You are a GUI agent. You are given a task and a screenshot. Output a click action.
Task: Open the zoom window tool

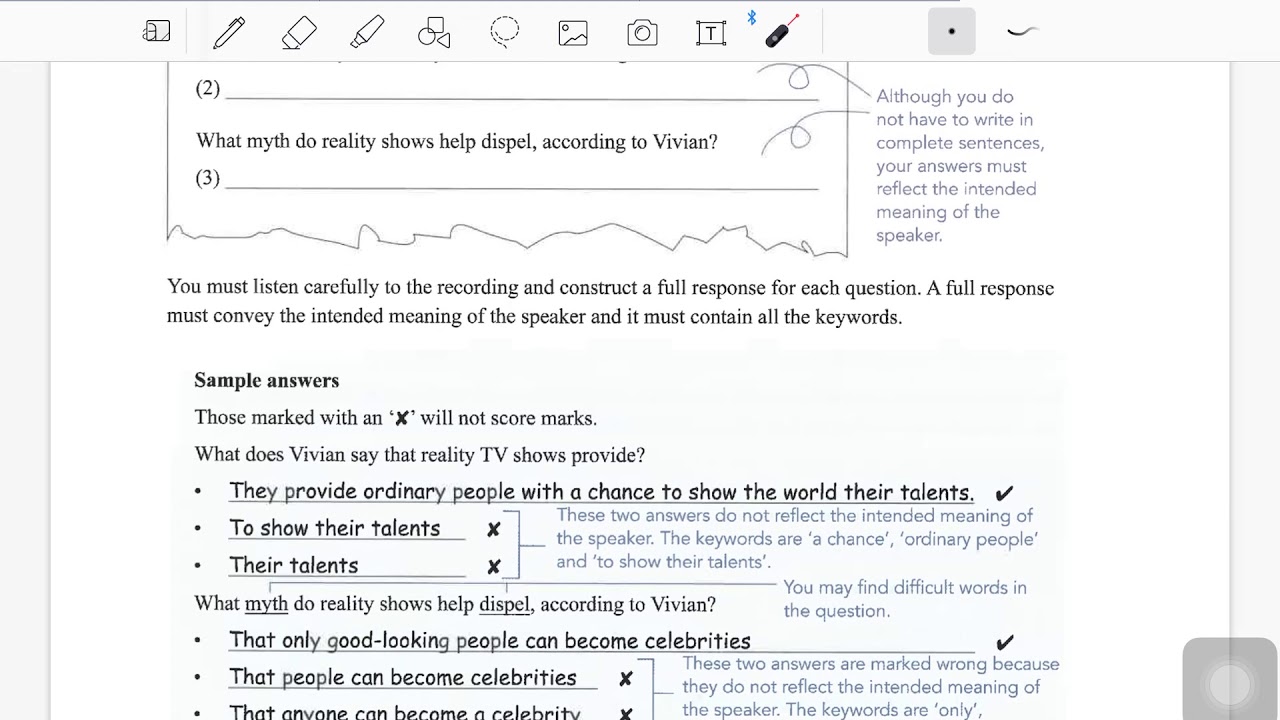coord(156,32)
